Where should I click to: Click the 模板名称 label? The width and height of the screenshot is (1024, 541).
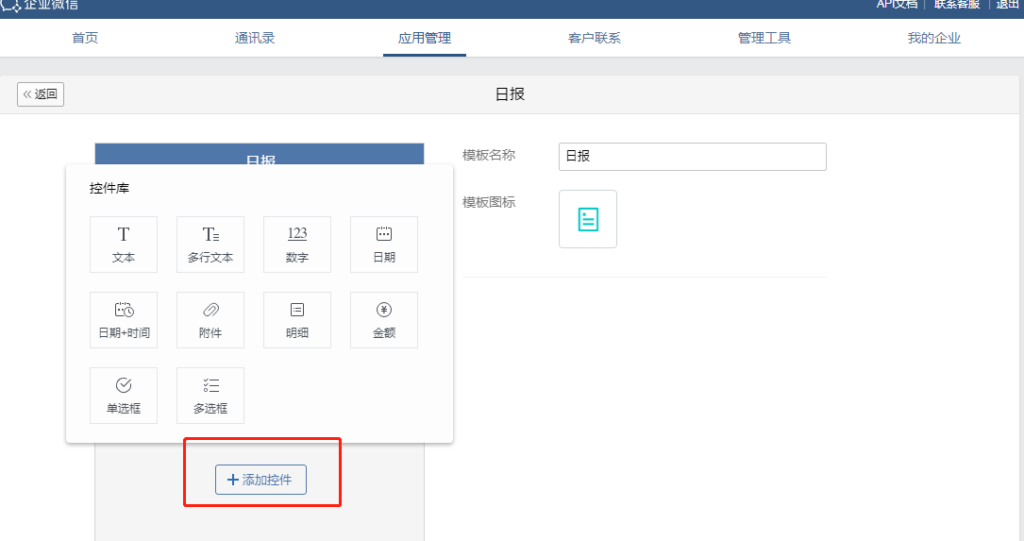488,156
